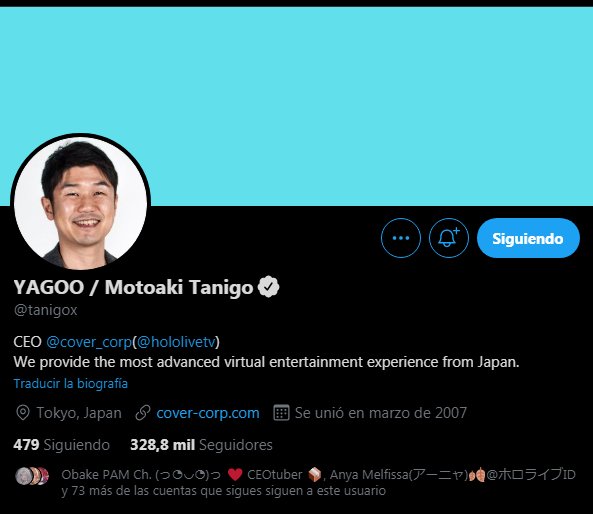The width and height of the screenshot is (593, 514).
Task: Click the location pin icon near Tokyo
Action: click(23, 413)
